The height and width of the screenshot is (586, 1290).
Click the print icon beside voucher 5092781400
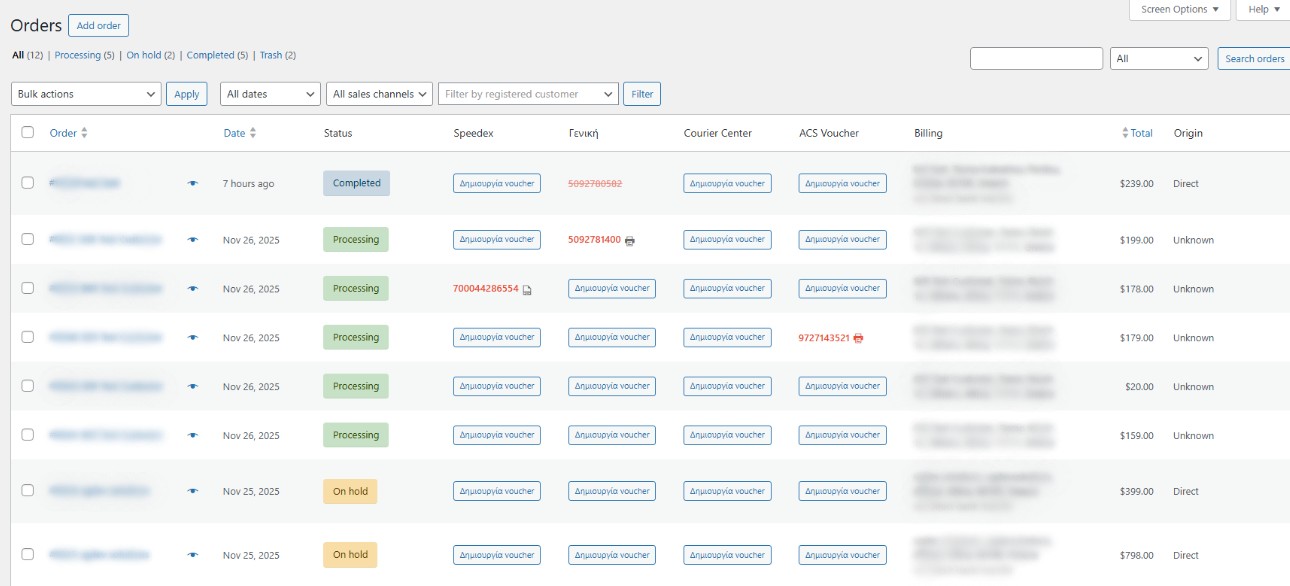630,241
